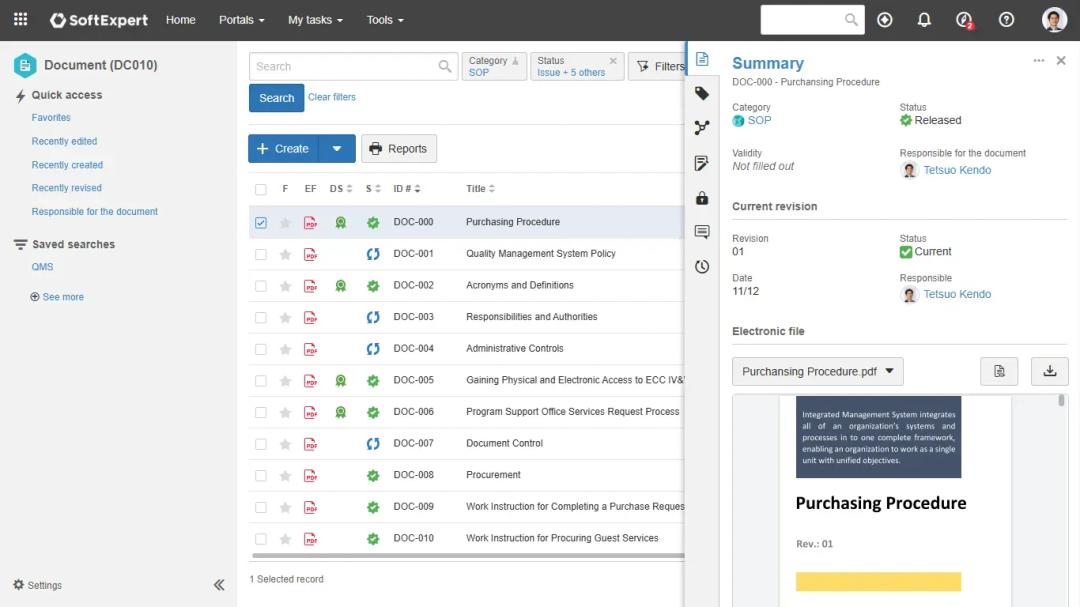
Task: Open the structure diagram icon in side panel
Action: click(702, 128)
